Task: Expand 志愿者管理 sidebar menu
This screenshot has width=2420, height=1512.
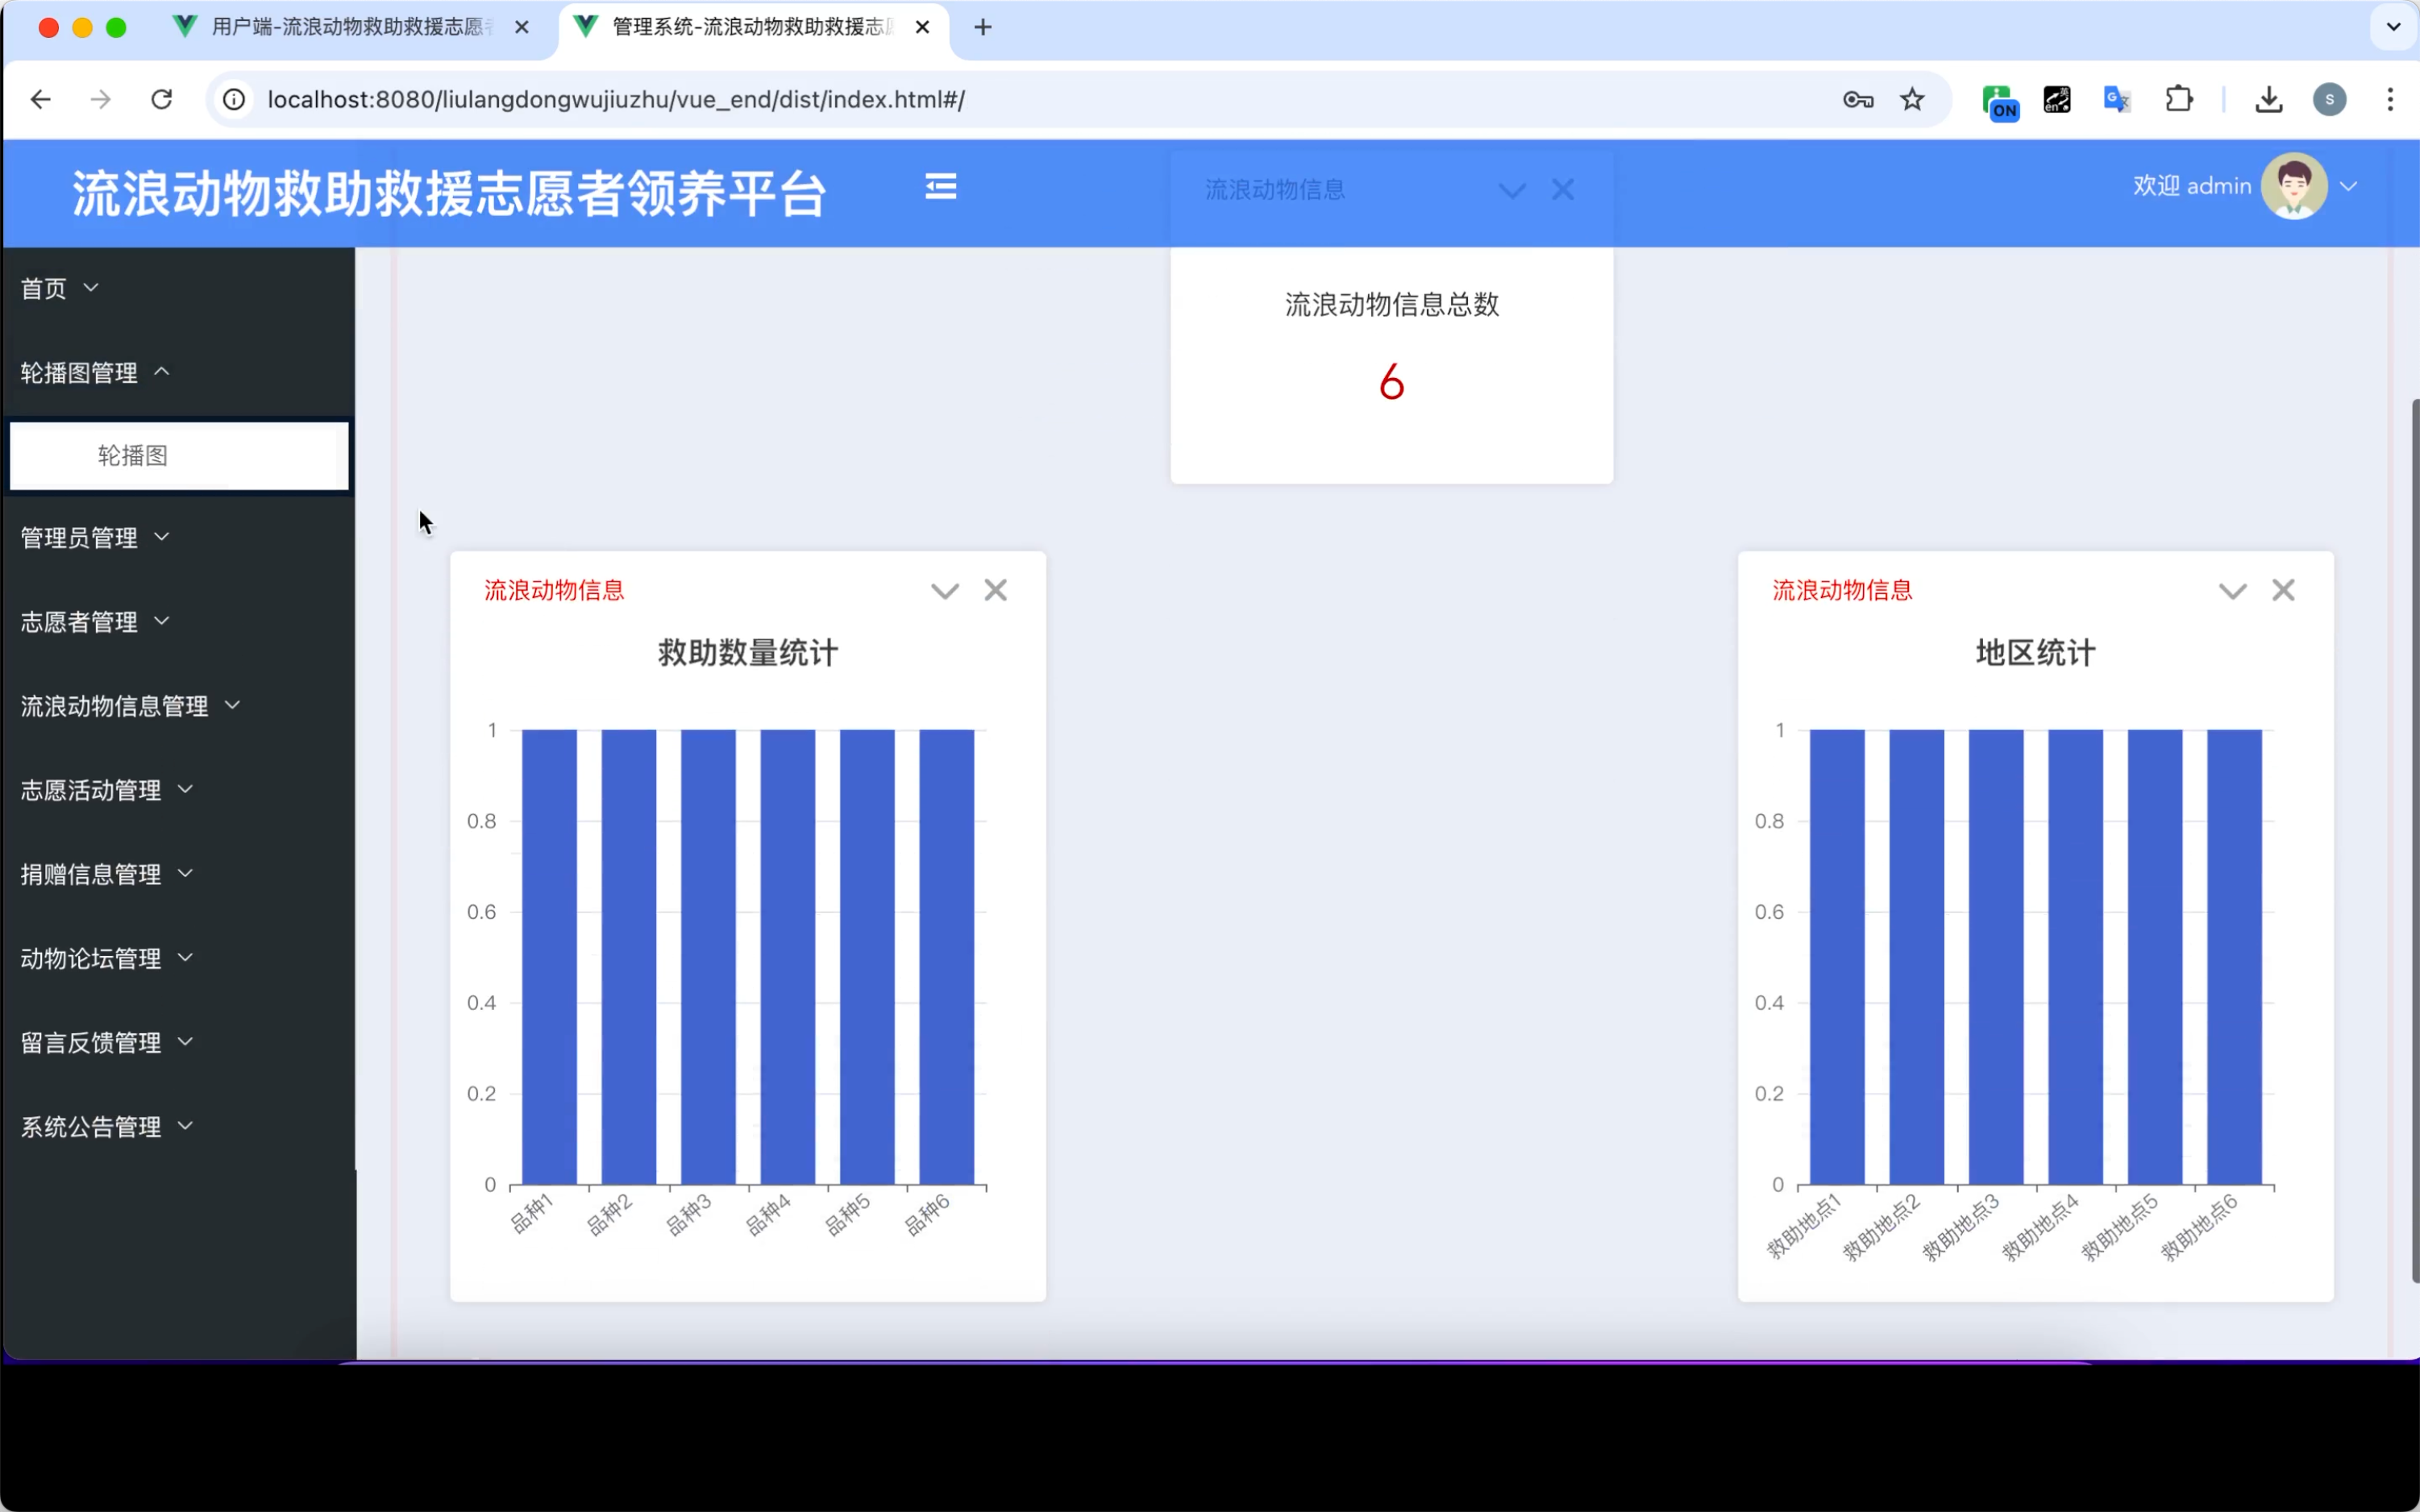Action: tap(95, 622)
